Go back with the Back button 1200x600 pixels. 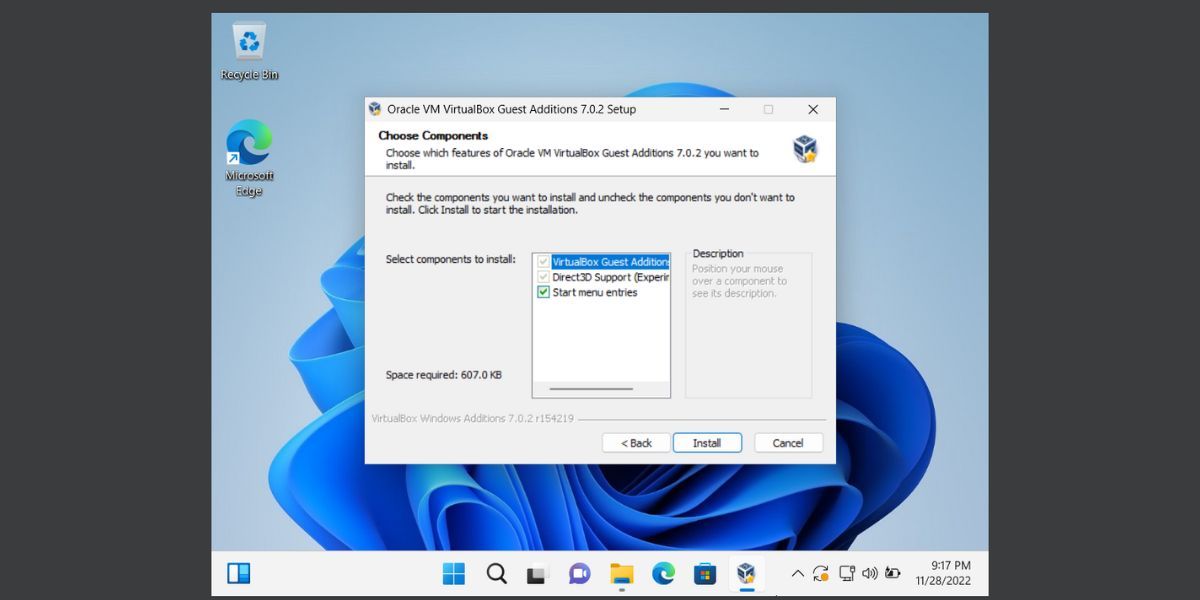(636, 443)
